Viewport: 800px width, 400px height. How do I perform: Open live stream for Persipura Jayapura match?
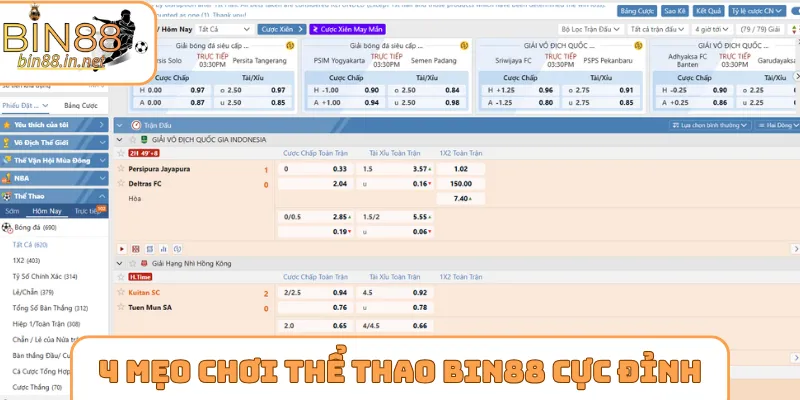[121, 249]
